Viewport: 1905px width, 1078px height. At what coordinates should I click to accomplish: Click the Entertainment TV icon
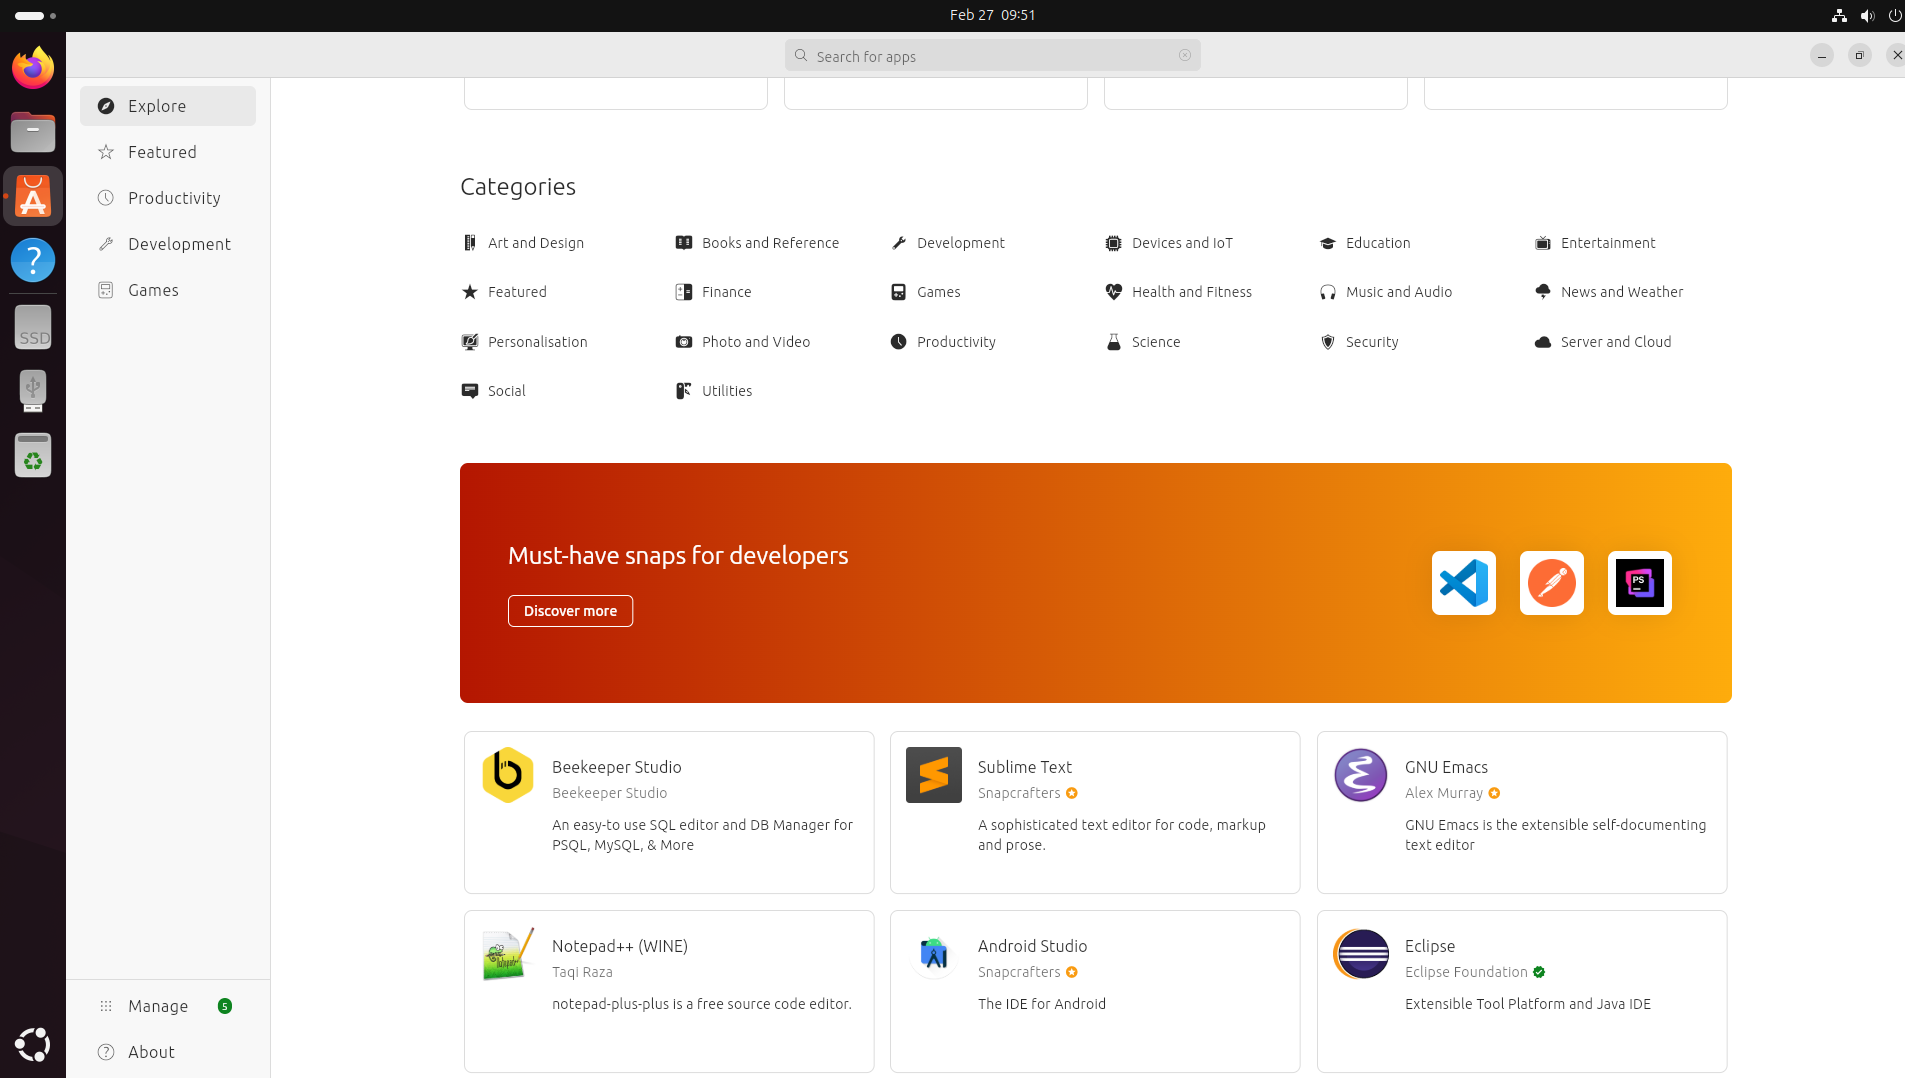tap(1543, 243)
